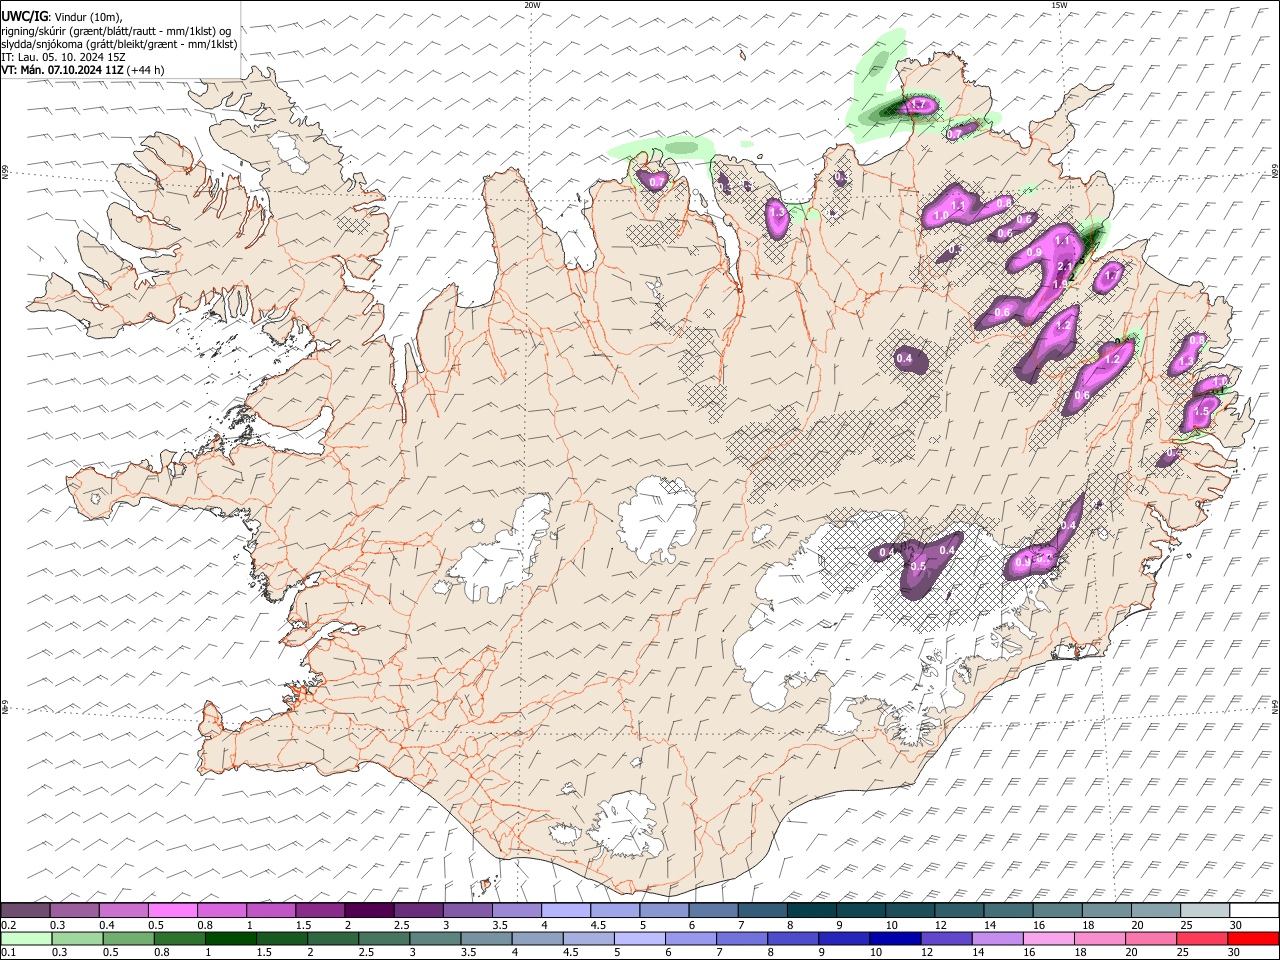
Task: Pick the rain-scale swatch starting at 0.8
Action: 179,938
